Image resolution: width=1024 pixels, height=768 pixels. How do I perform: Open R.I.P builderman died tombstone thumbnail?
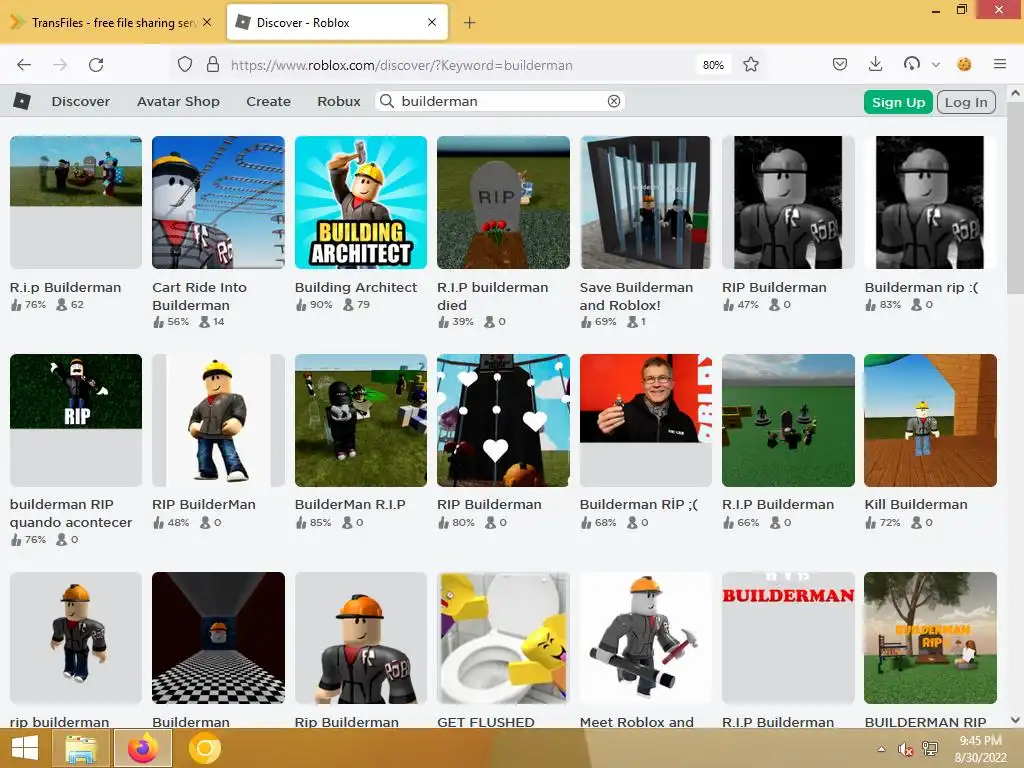tap(503, 202)
